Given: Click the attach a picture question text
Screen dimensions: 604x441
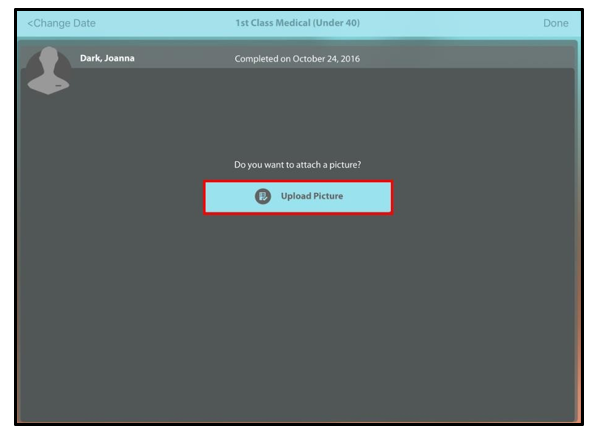Looking at the screenshot, I should [297, 164].
